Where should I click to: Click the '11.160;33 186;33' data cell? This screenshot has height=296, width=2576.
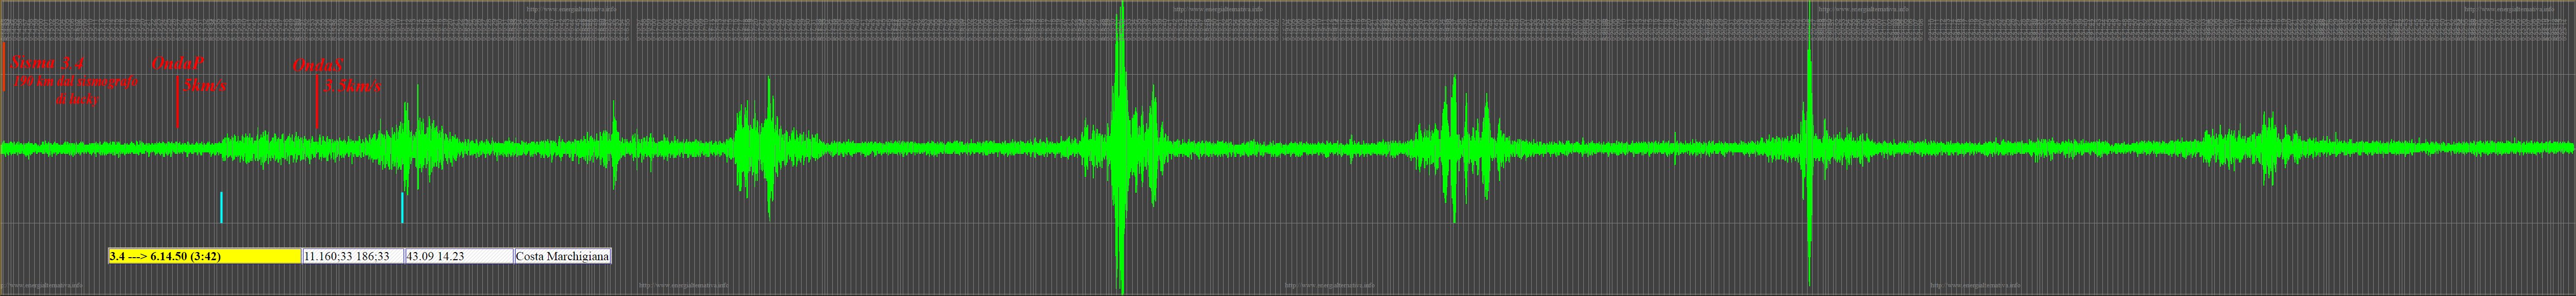click(x=354, y=256)
